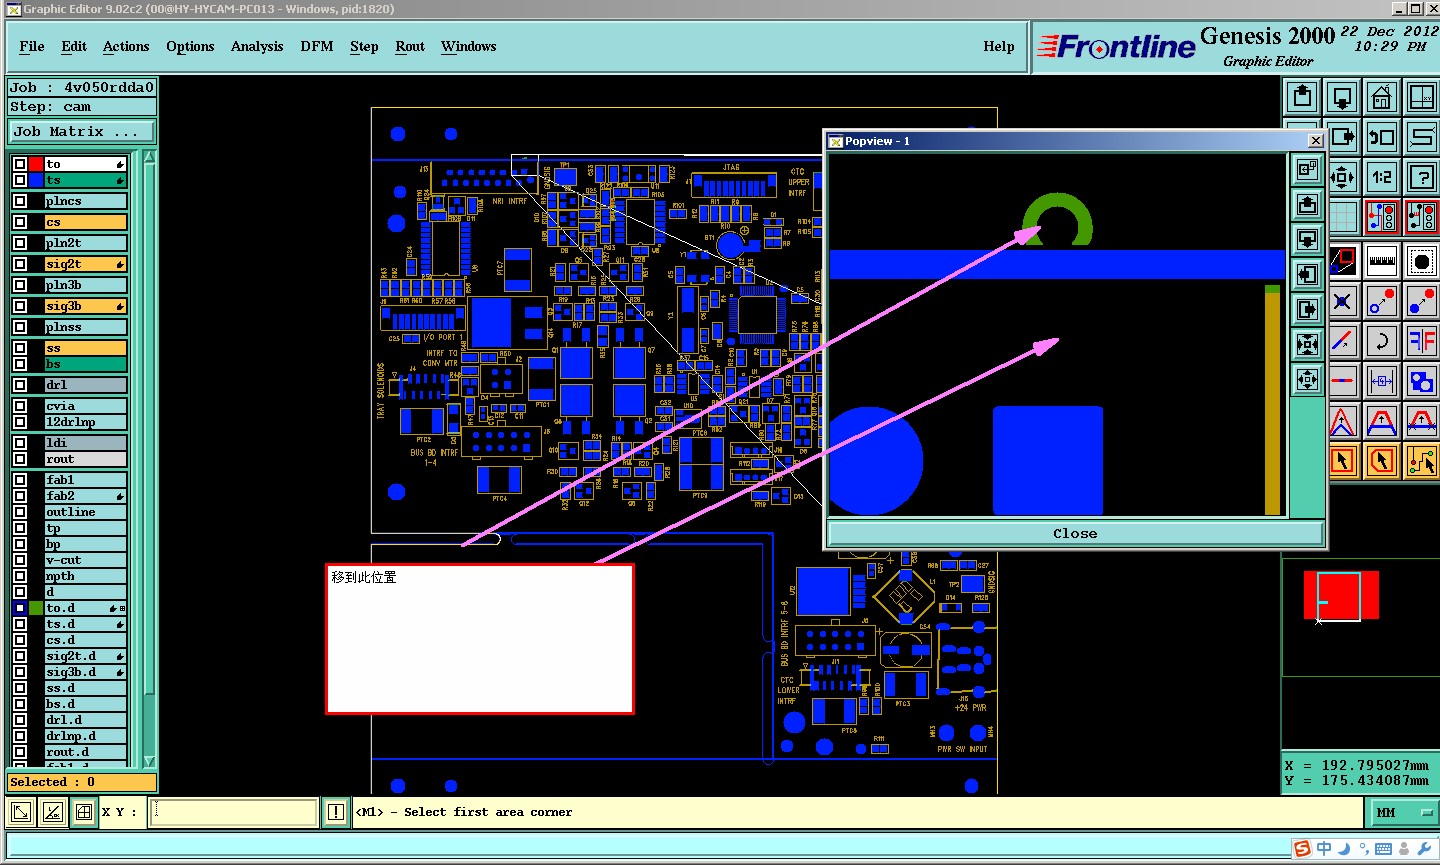The width and height of the screenshot is (1440, 865).
Task: Click the pan all directions icon
Action: pos(1342,177)
